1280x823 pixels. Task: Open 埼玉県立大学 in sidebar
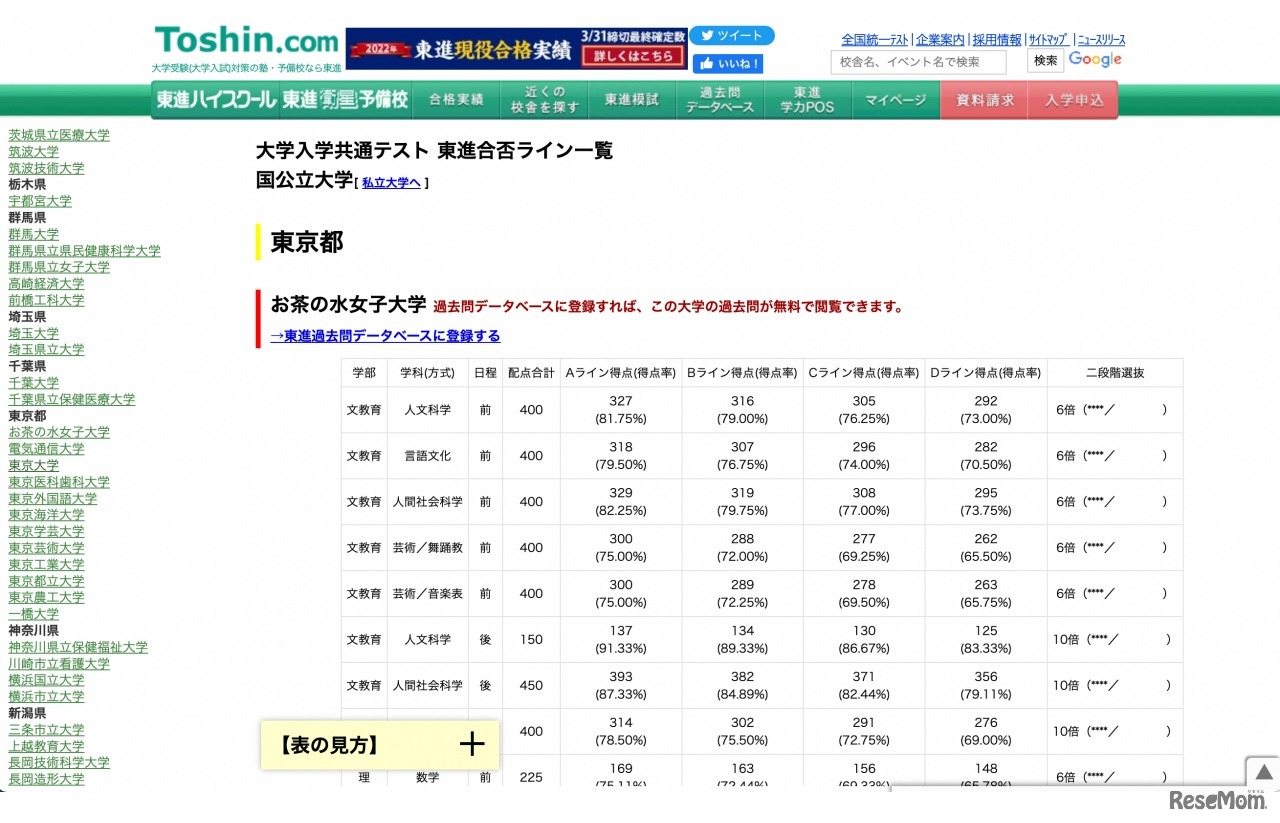click(x=46, y=350)
